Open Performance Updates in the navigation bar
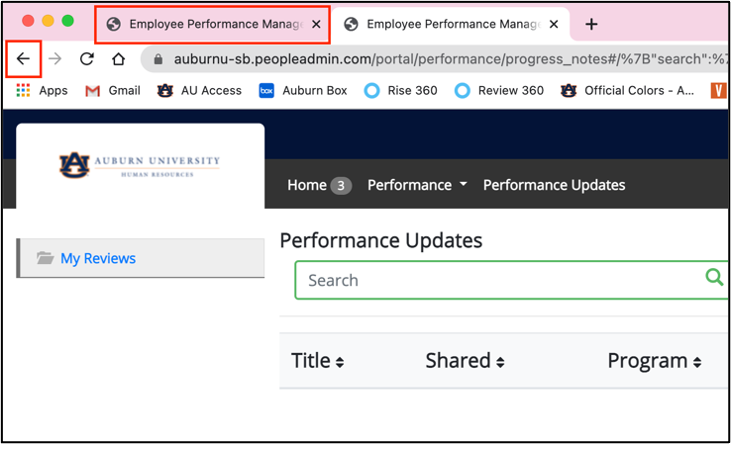The height and width of the screenshot is (449, 736). [554, 185]
